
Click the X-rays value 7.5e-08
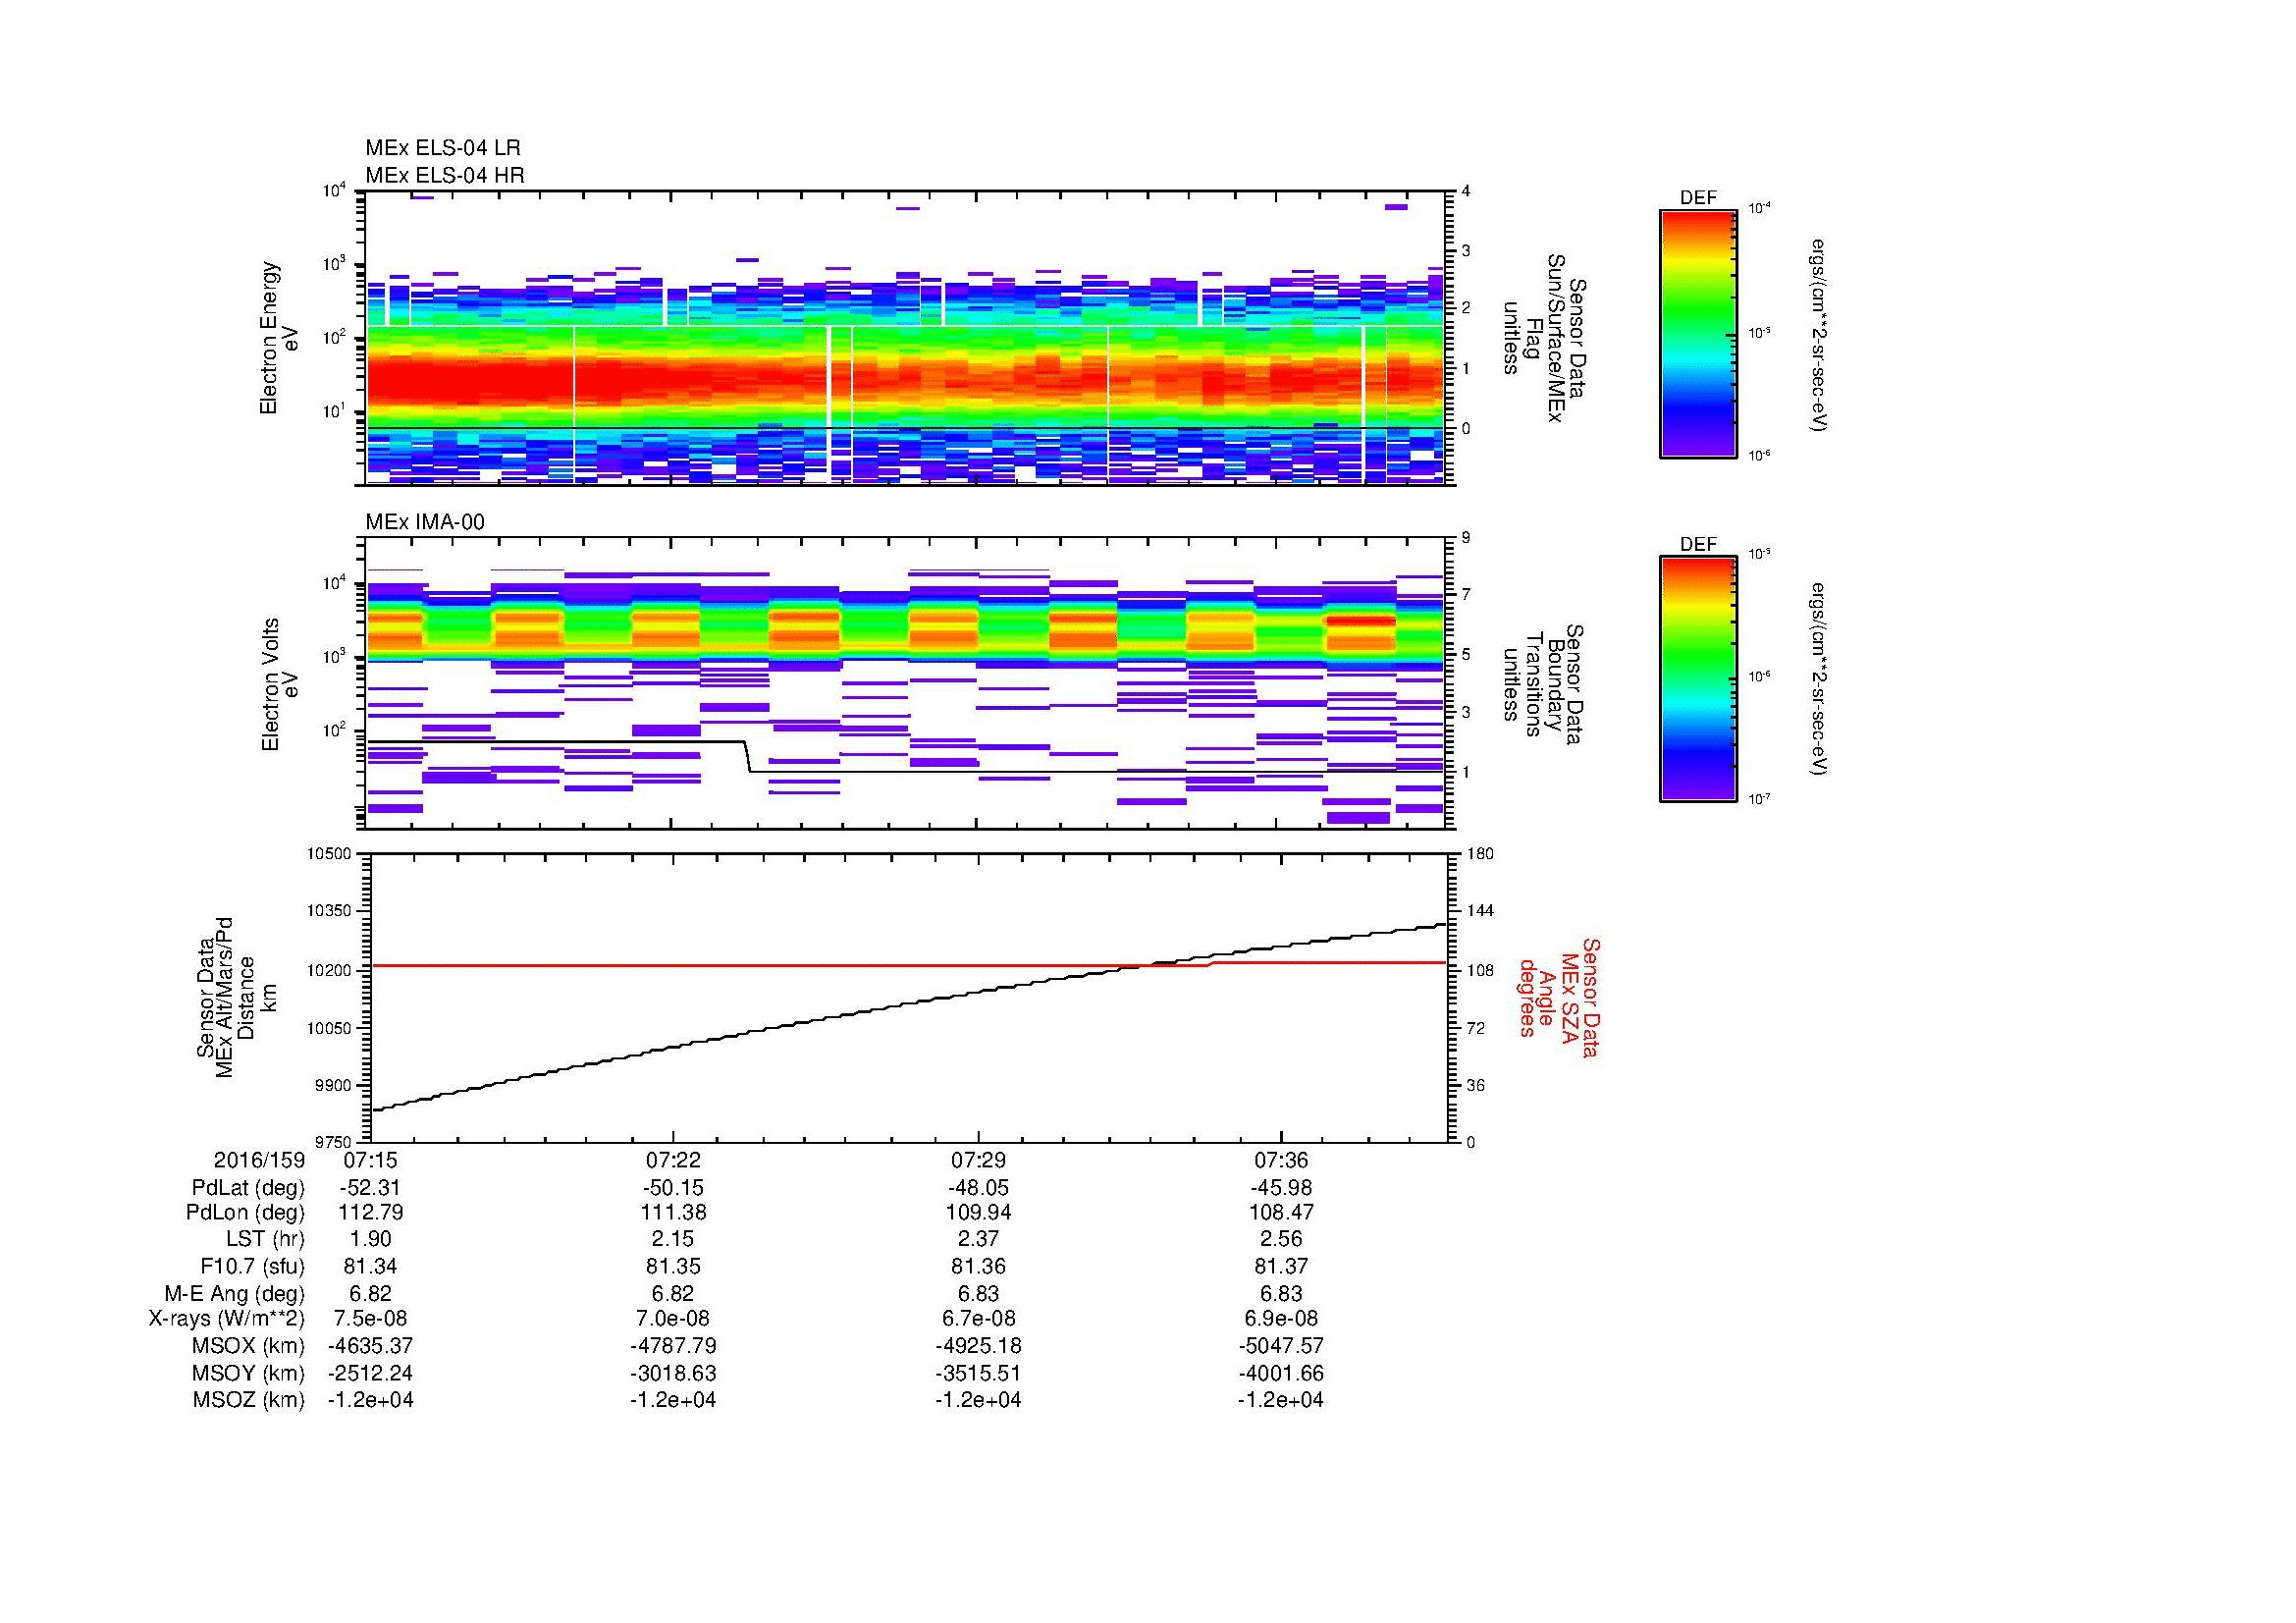[x=370, y=1319]
